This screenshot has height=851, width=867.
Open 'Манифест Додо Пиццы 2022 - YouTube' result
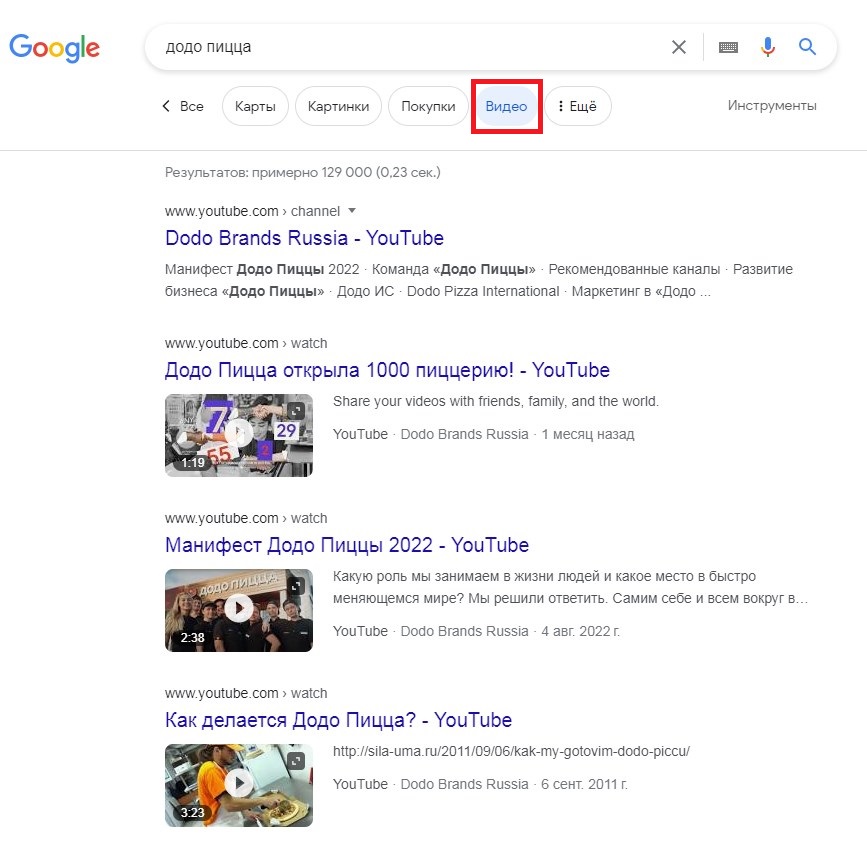[347, 545]
